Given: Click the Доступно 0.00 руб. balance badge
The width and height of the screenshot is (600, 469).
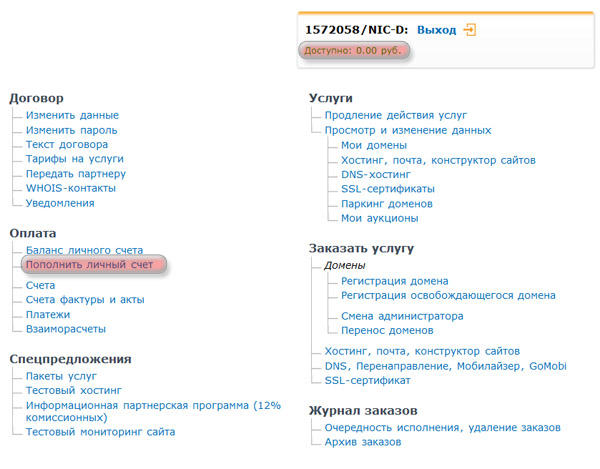Looking at the screenshot, I should (354, 50).
